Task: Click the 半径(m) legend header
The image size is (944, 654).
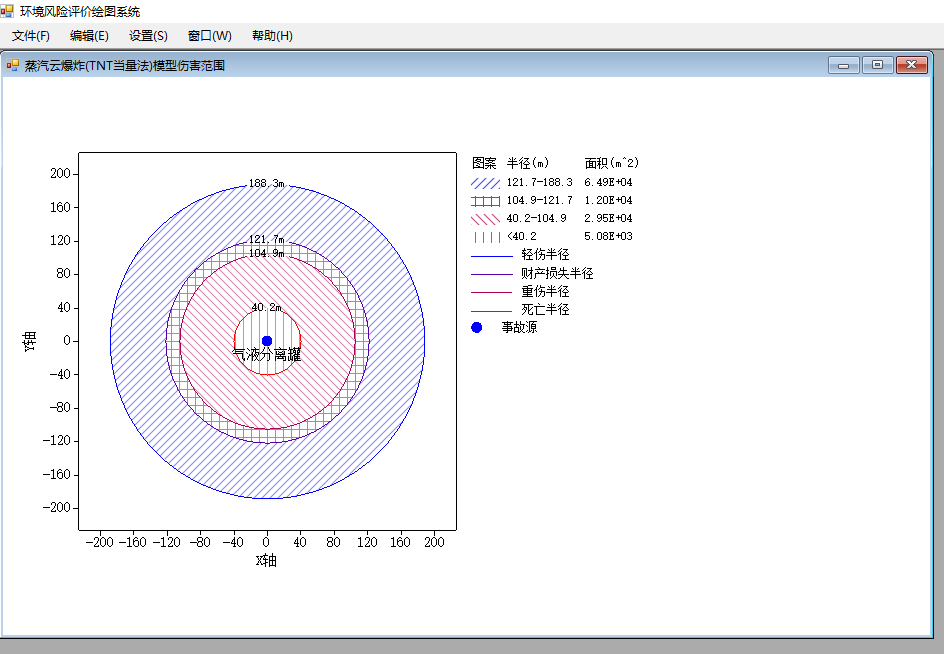Action: tap(527, 163)
